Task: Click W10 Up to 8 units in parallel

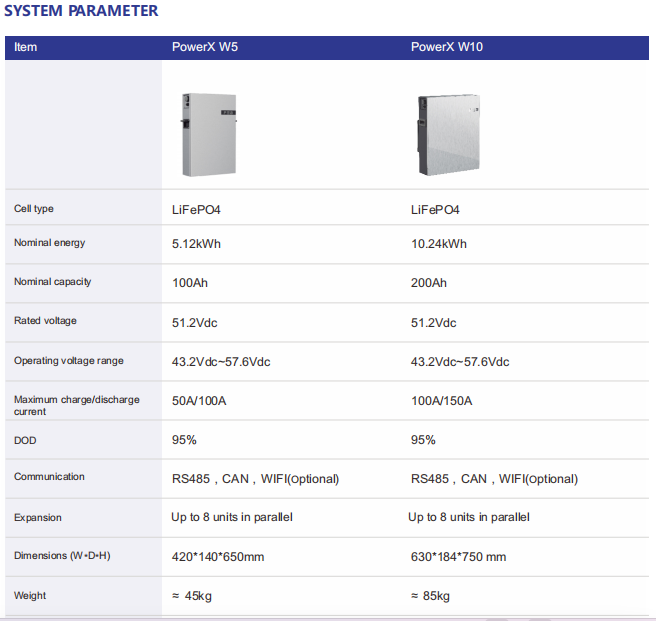Action: pos(469,517)
